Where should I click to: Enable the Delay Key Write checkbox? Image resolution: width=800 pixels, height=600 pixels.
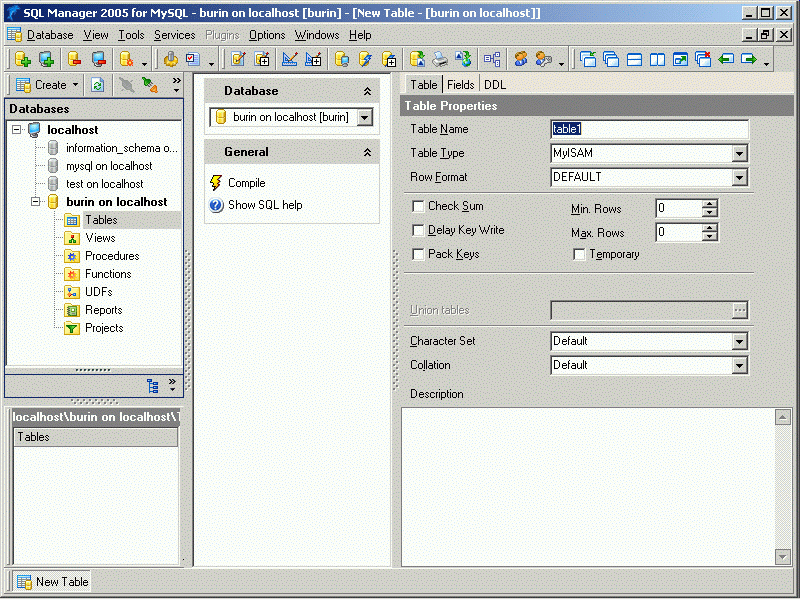point(418,230)
